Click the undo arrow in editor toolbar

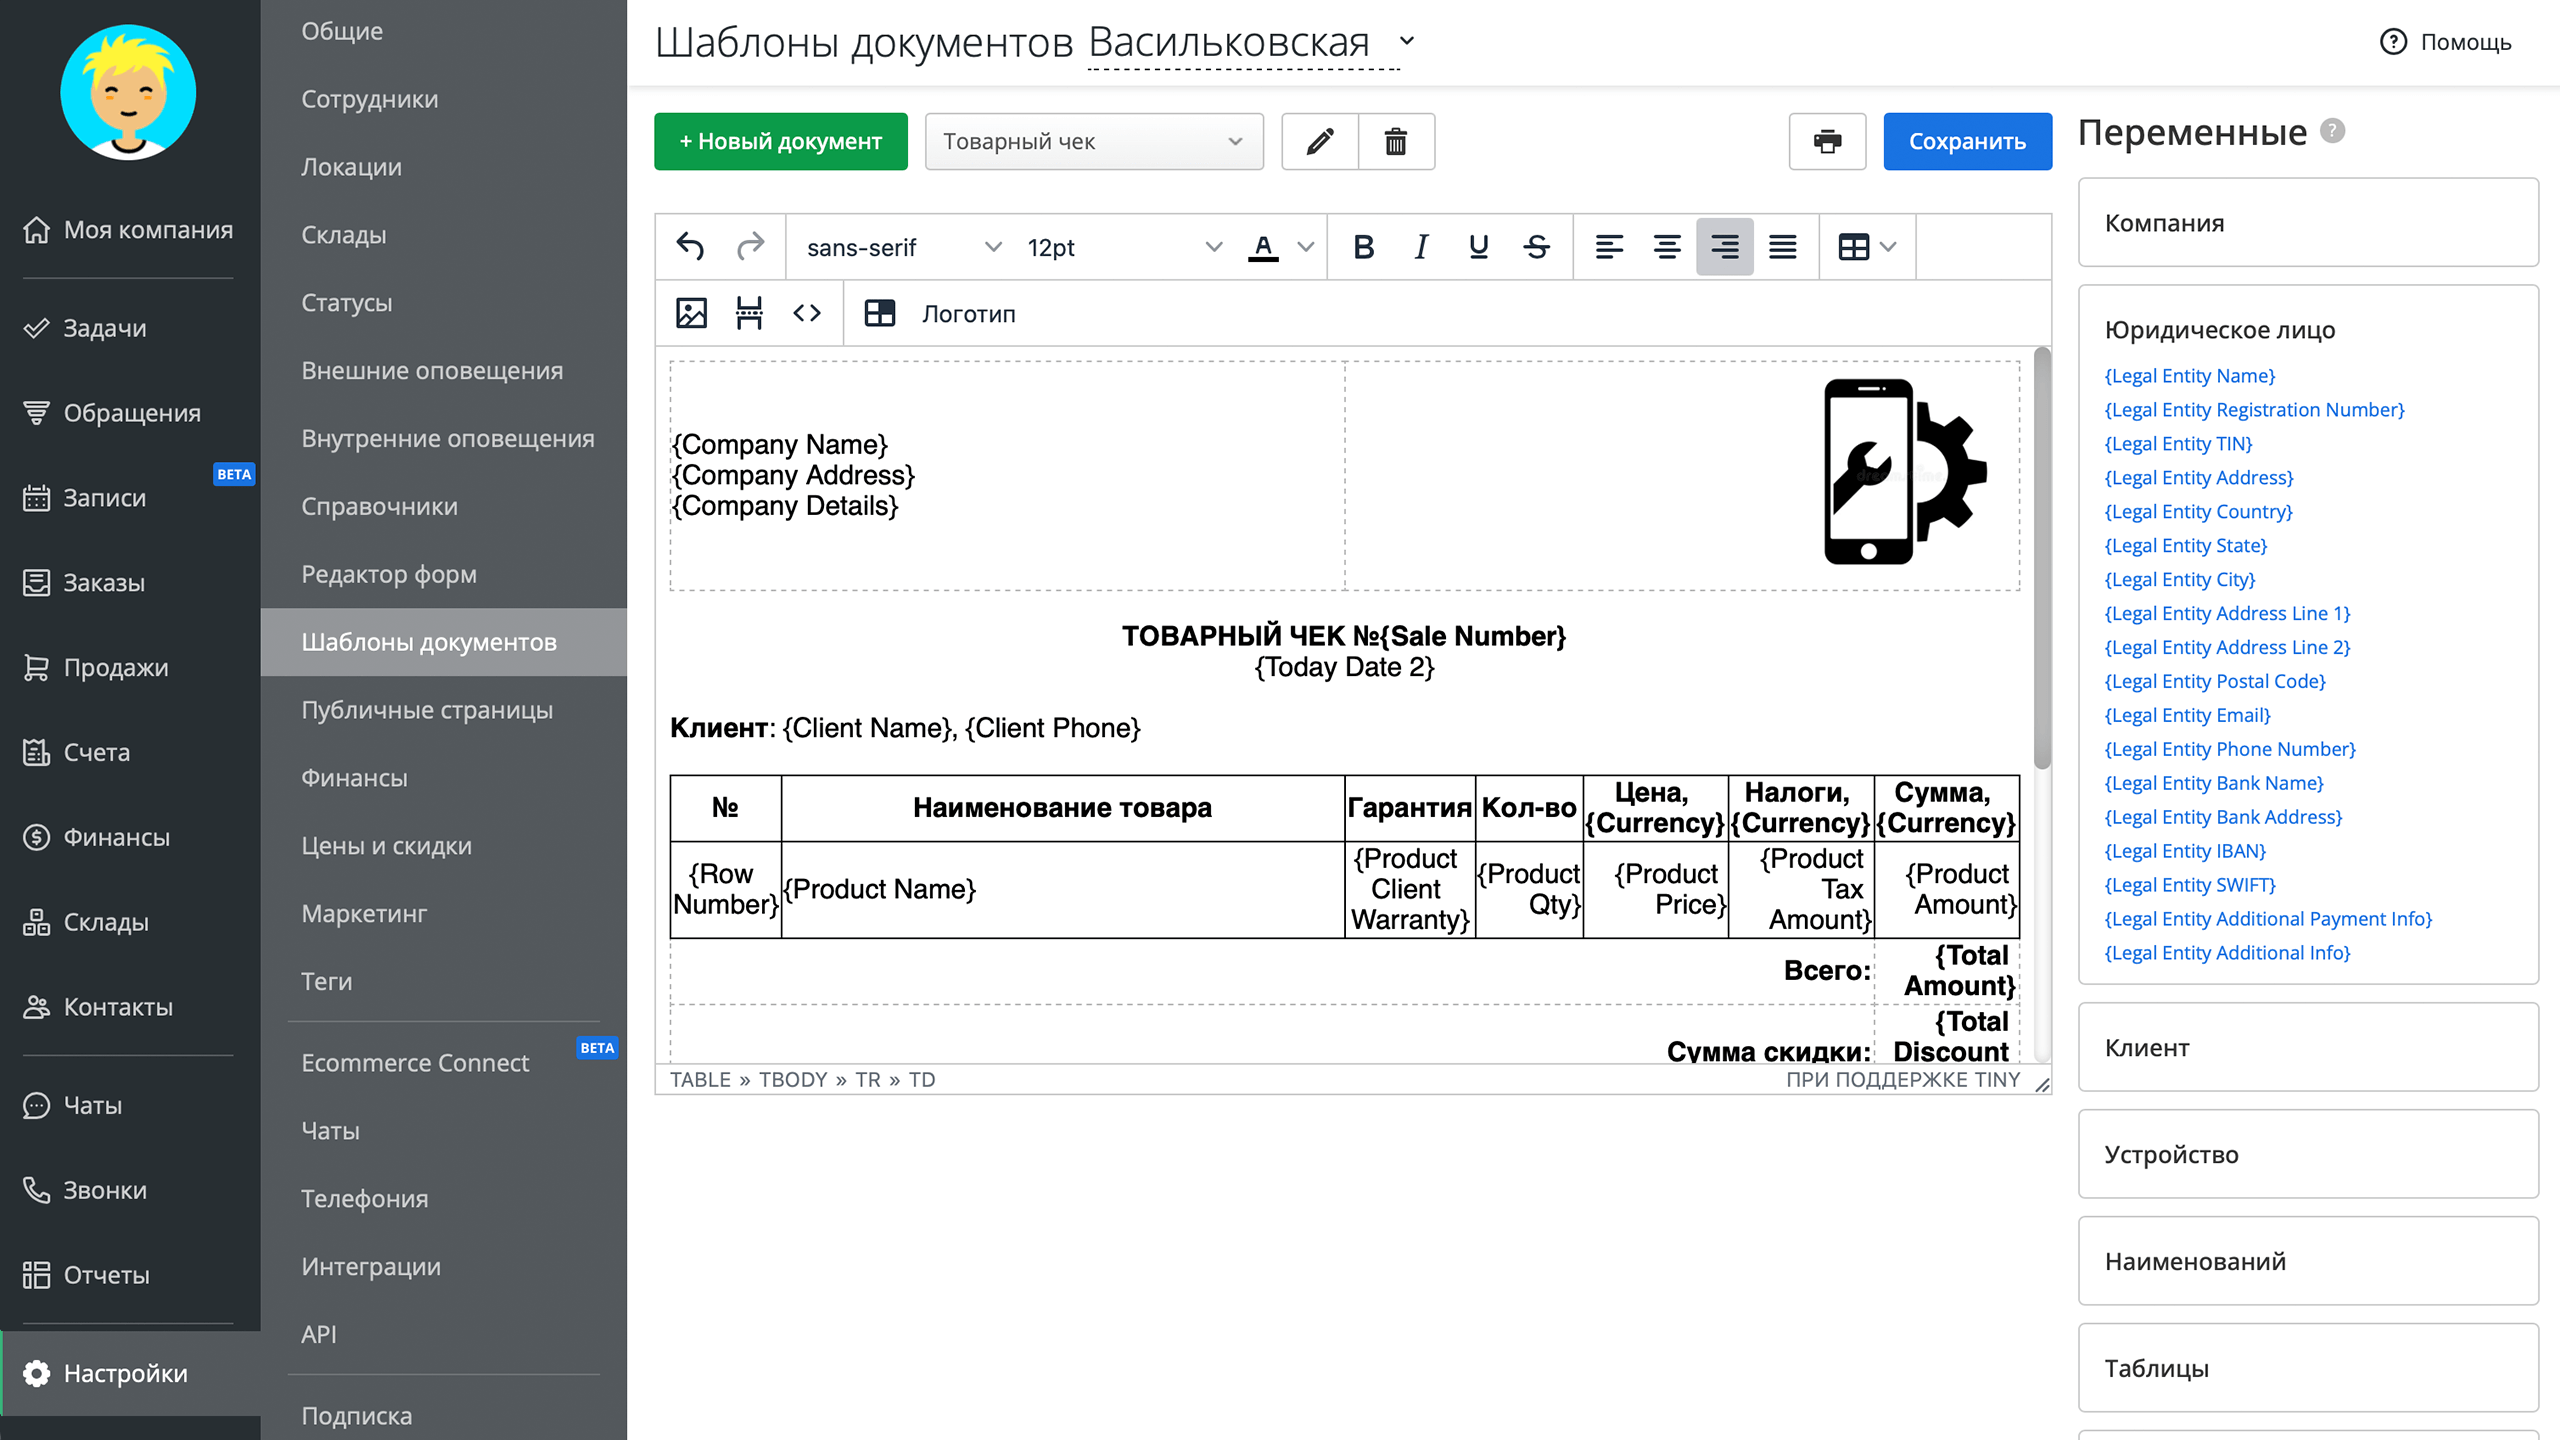tap(690, 246)
